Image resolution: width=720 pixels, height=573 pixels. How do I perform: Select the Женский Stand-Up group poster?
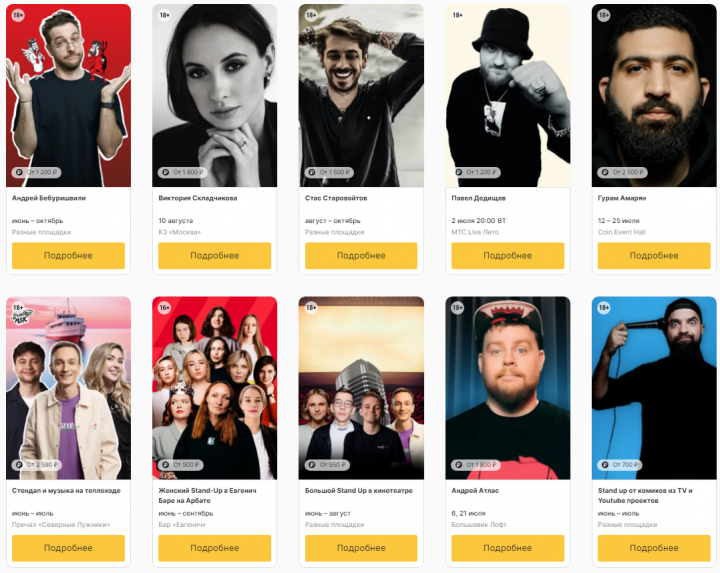(214, 388)
